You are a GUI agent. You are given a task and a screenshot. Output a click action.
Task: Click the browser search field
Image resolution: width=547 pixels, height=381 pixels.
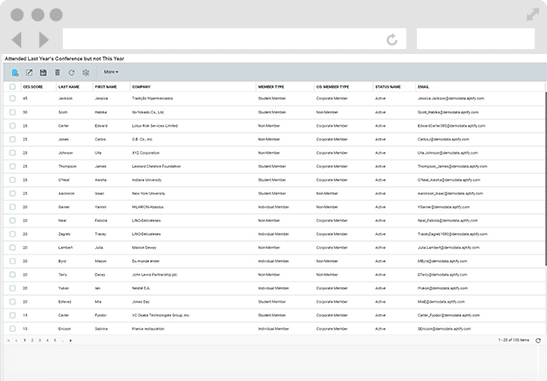click(475, 38)
